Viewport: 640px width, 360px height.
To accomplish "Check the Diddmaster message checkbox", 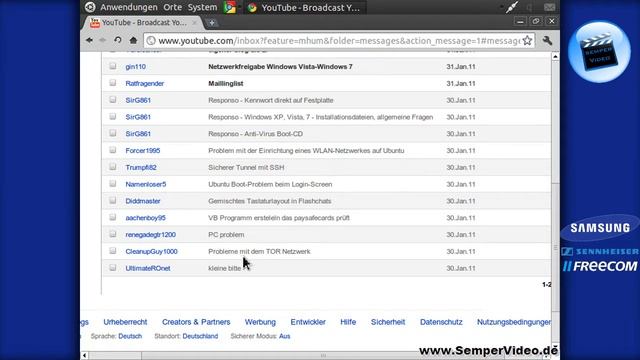I will tap(113, 200).
